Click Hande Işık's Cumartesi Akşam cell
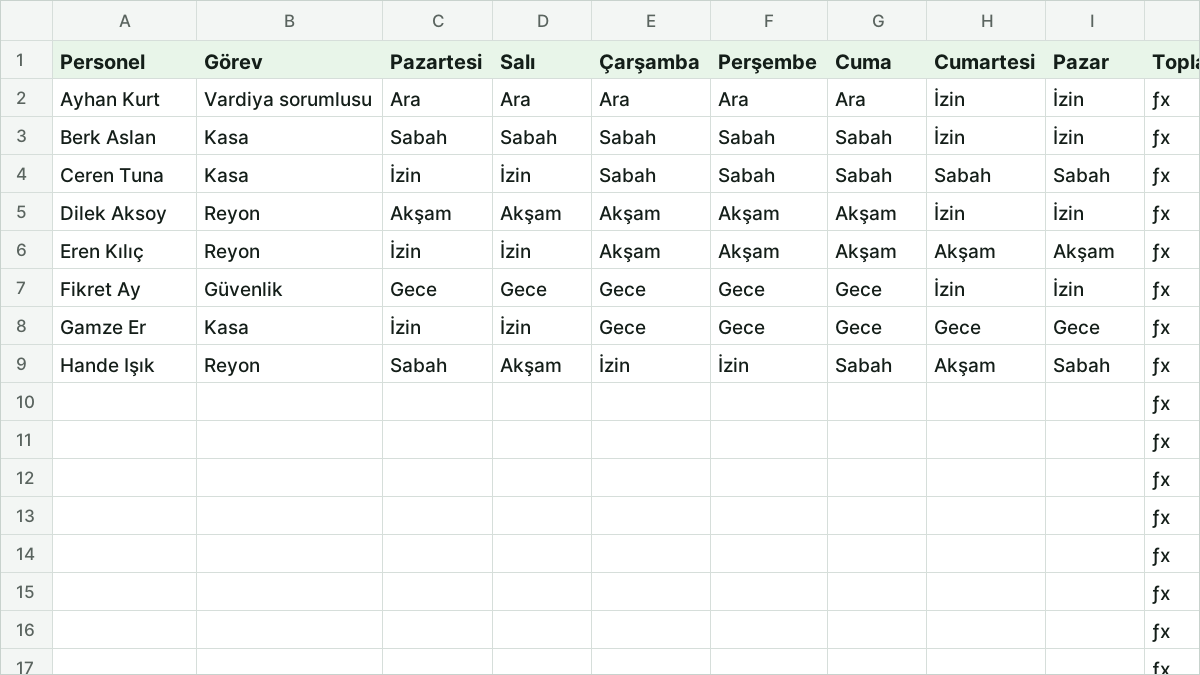Image resolution: width=1200 pixels, height=675 pixels. pyautogui.click(x=986, y=364)
